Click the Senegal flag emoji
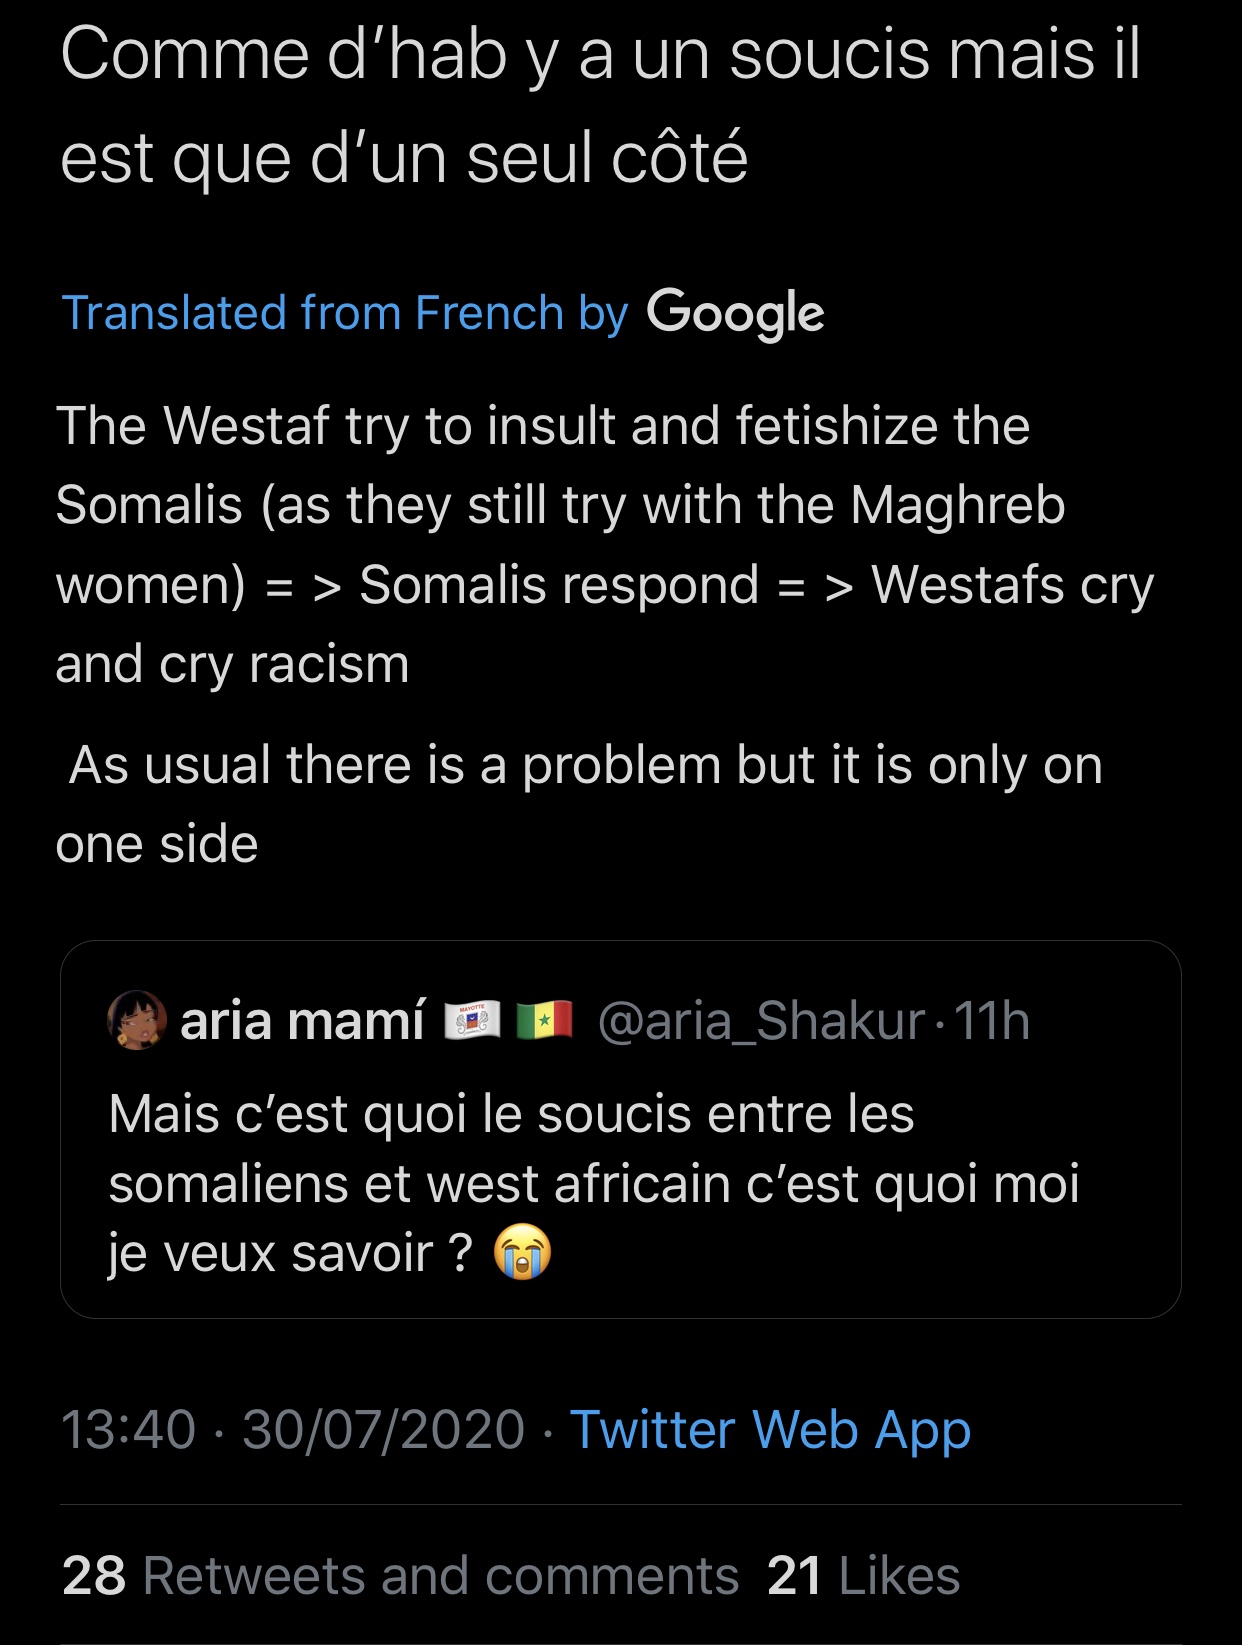 (544, 1020)
